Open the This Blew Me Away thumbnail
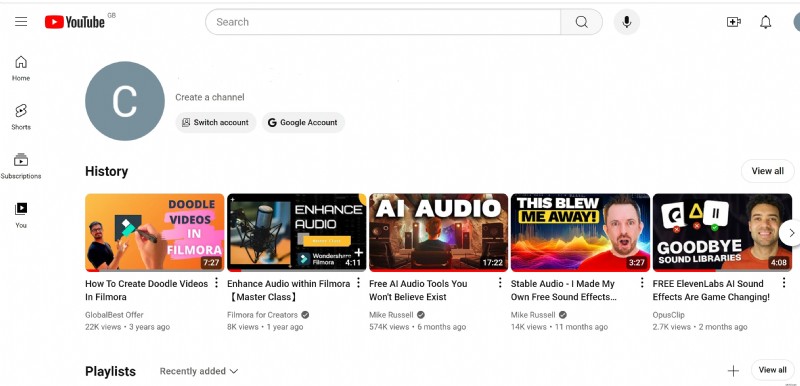 580,233
